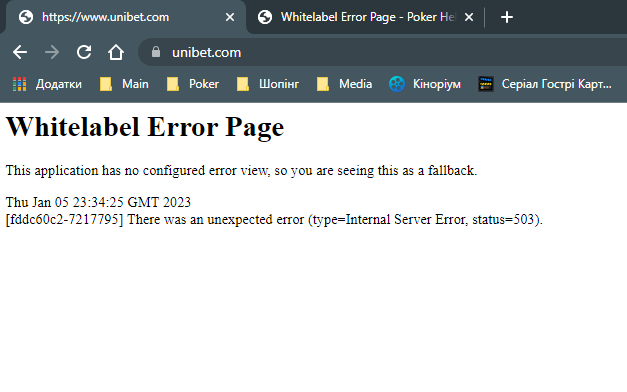627x392 pixels.
Task: Close the https://www.unibet.com tab
Action: coord(230,17)
